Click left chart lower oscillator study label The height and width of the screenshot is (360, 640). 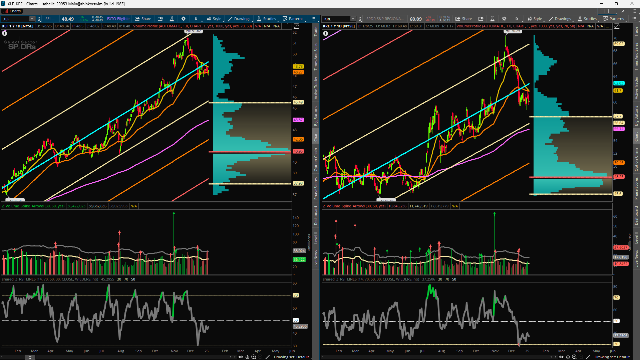tap(69, 280)
